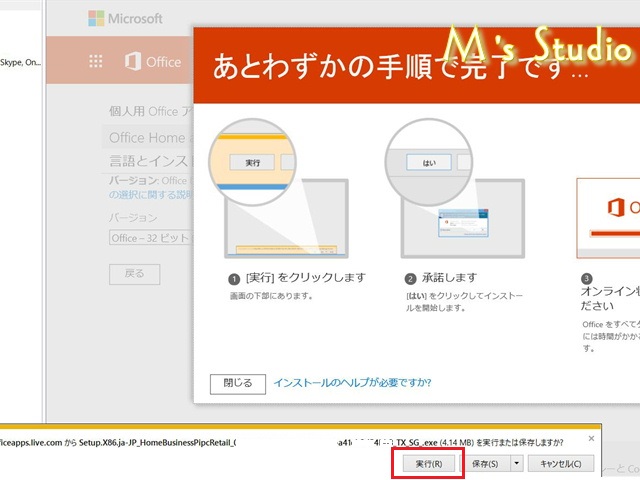Click the Skype, On... tab text
640x480 pixels.
[x=20, y=62]
